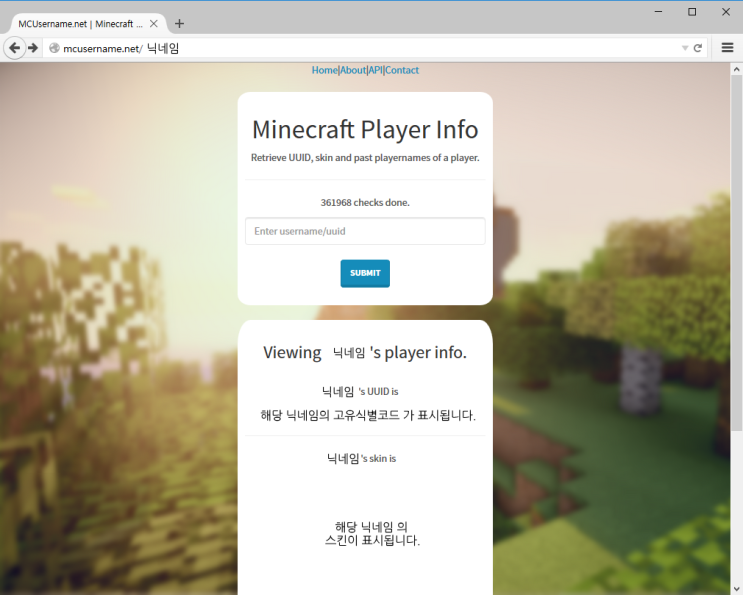Close the MCUsername.net tab
Viewport: 743px width, 595px height.
pos(154,24)
